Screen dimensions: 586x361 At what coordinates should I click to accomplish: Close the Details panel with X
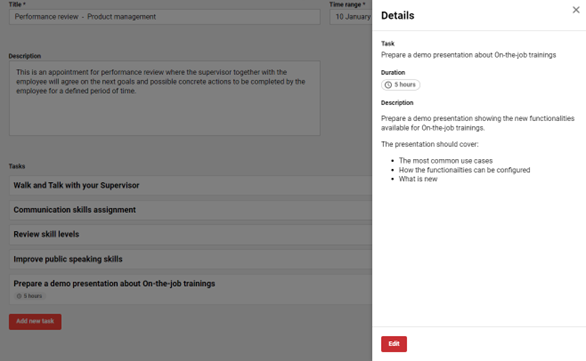(576, 10)
